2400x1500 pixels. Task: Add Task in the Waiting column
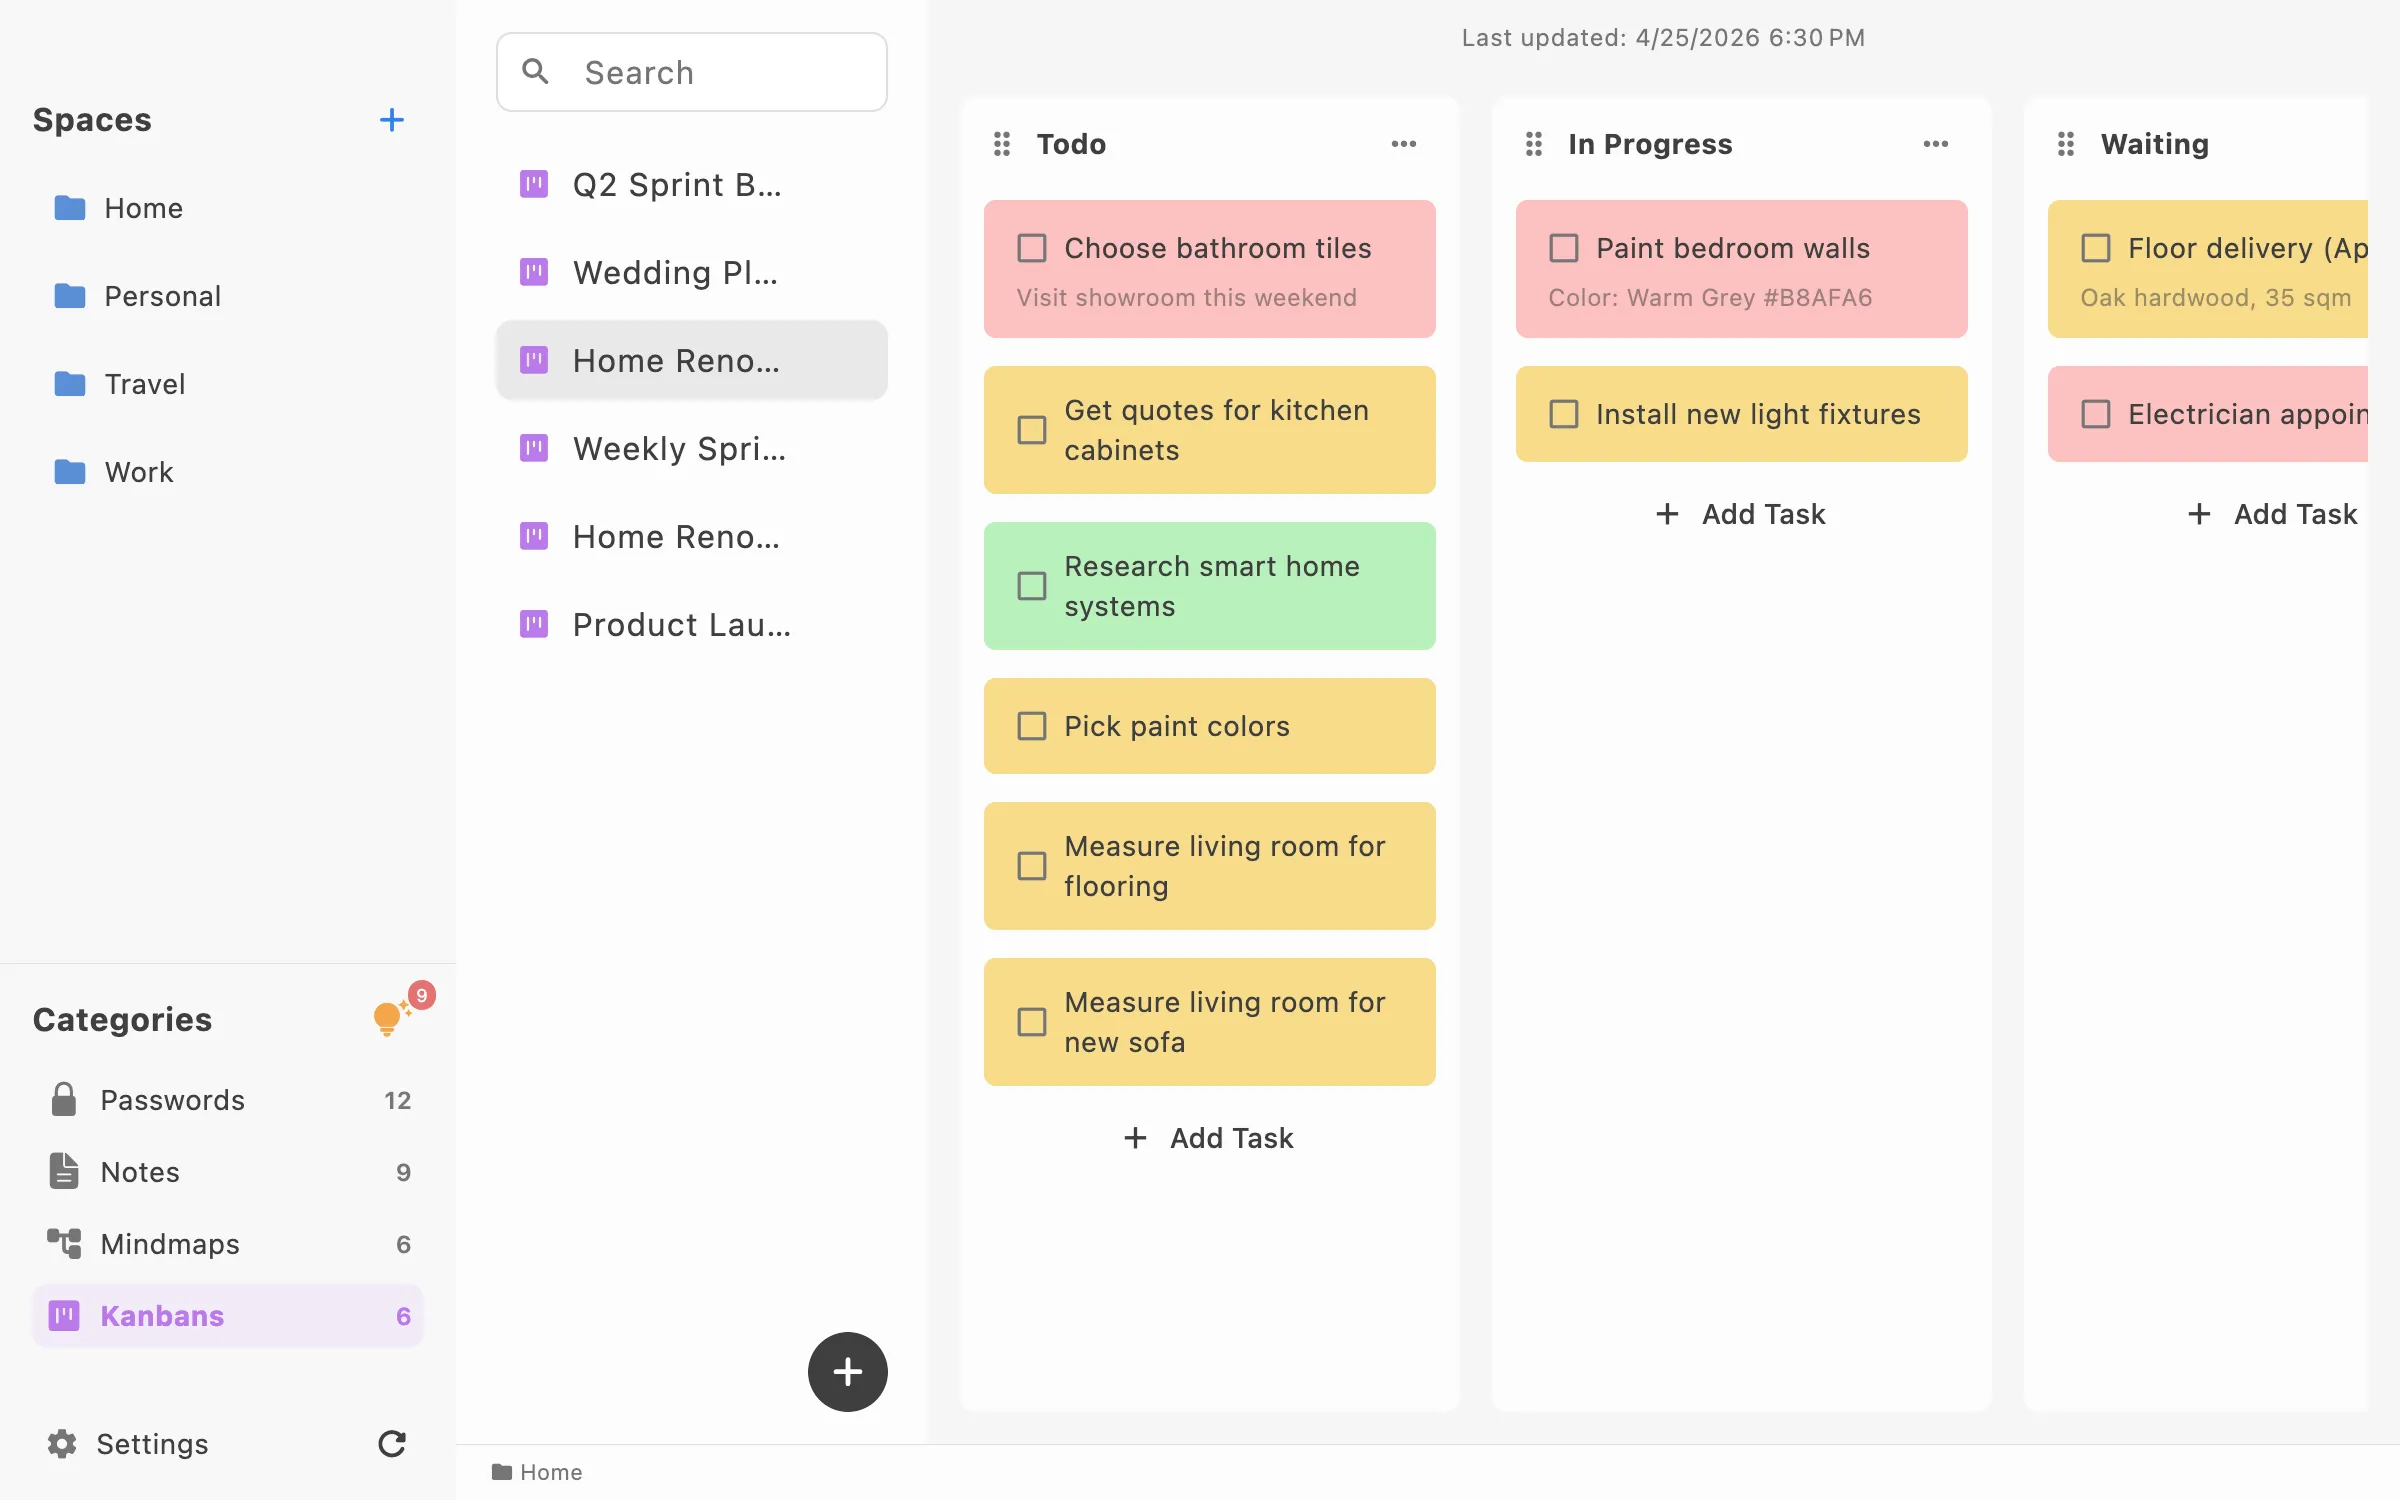pyautogui.click(x=2273, y=514)
